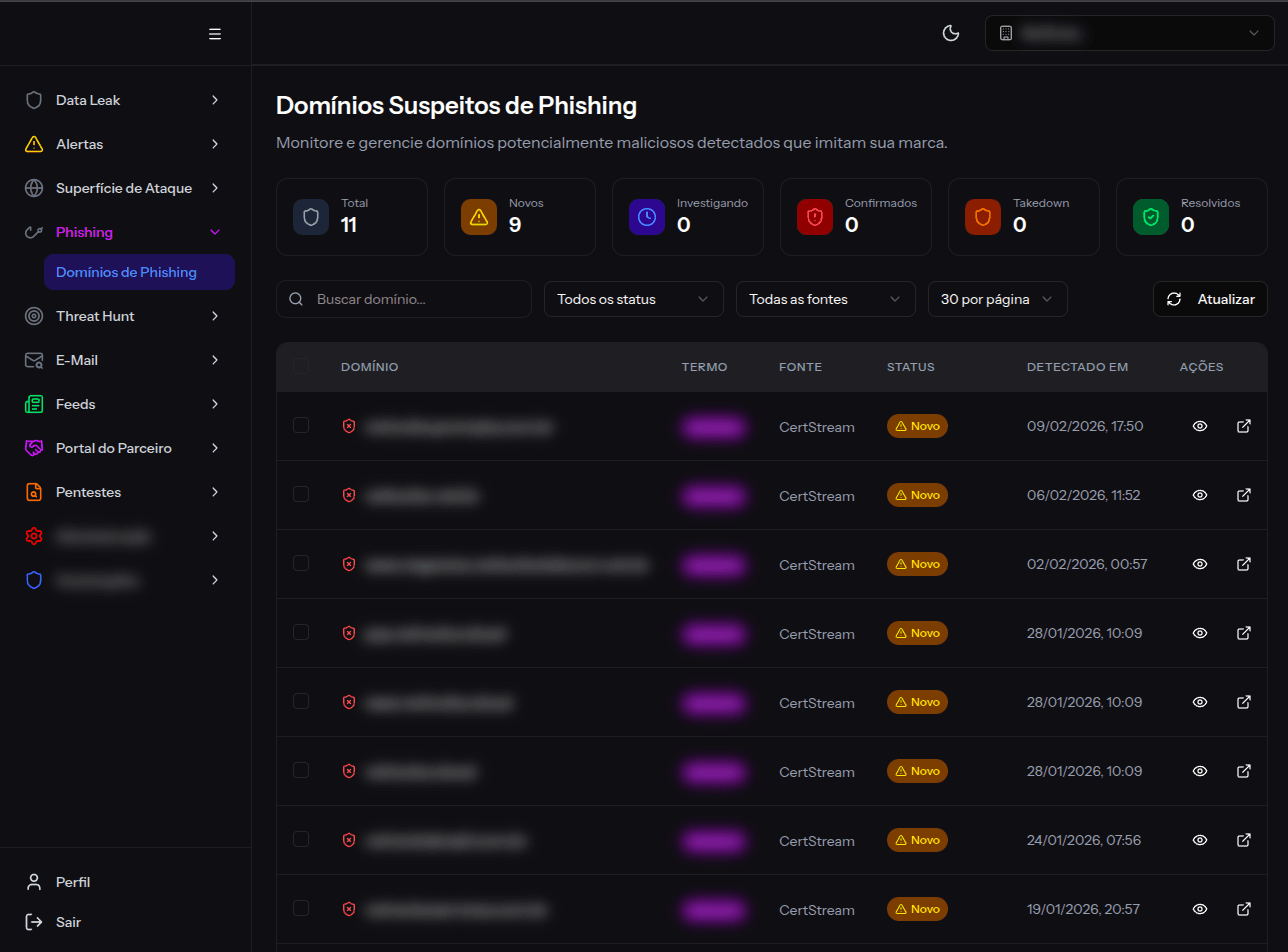This screenshot has width=1288, height=952.
Task: Select the Feeds sidebar icon
Action: pos(34,403)
